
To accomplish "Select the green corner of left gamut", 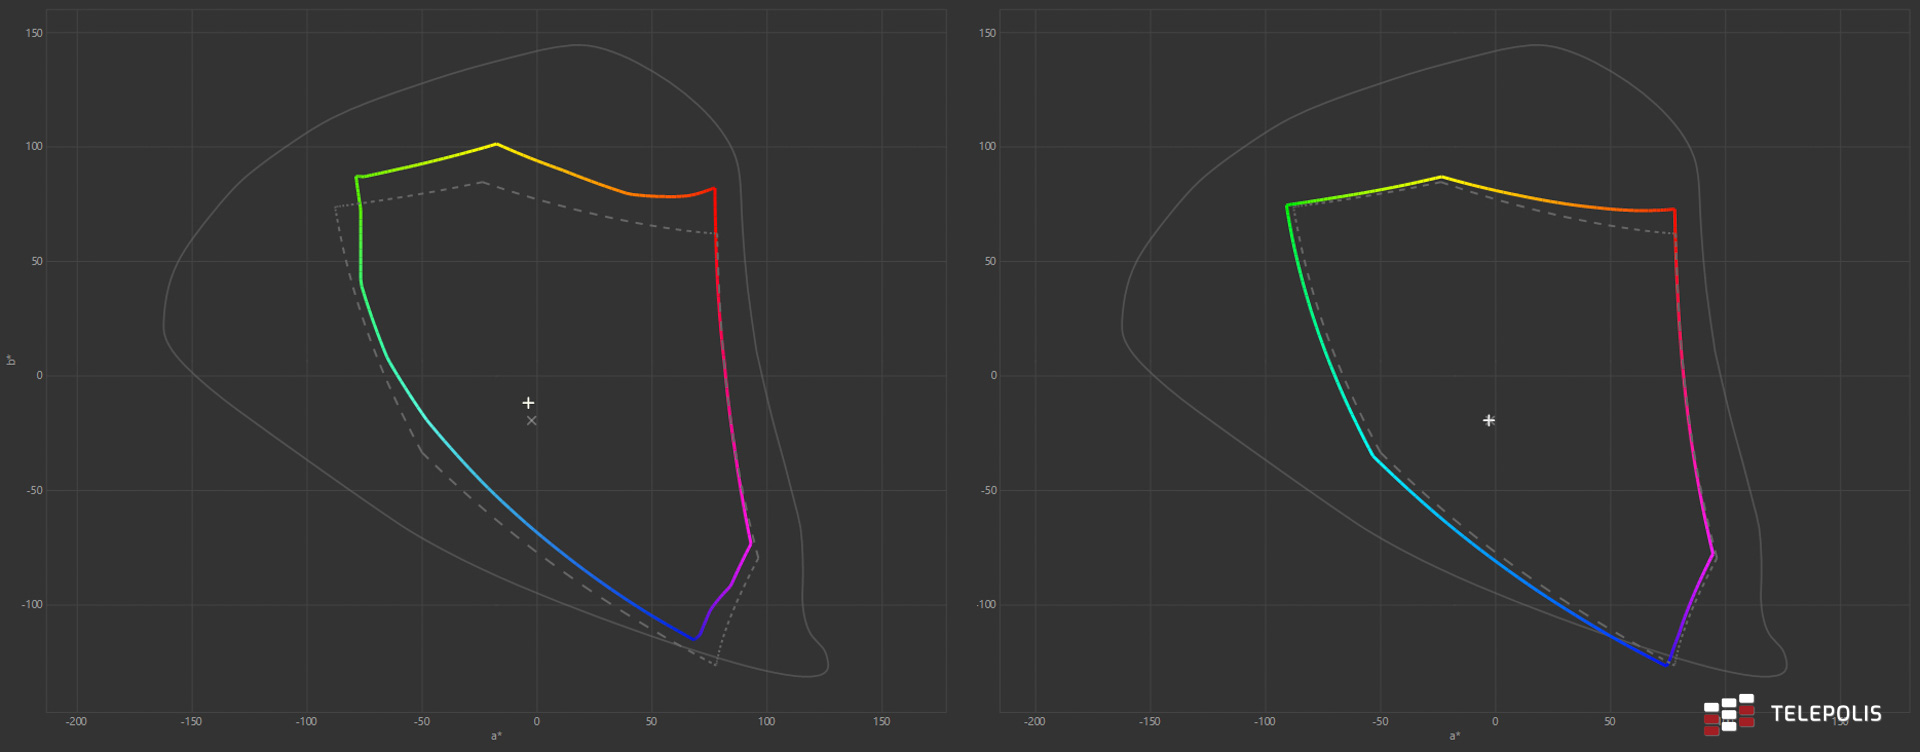I will tap(357, 177).
